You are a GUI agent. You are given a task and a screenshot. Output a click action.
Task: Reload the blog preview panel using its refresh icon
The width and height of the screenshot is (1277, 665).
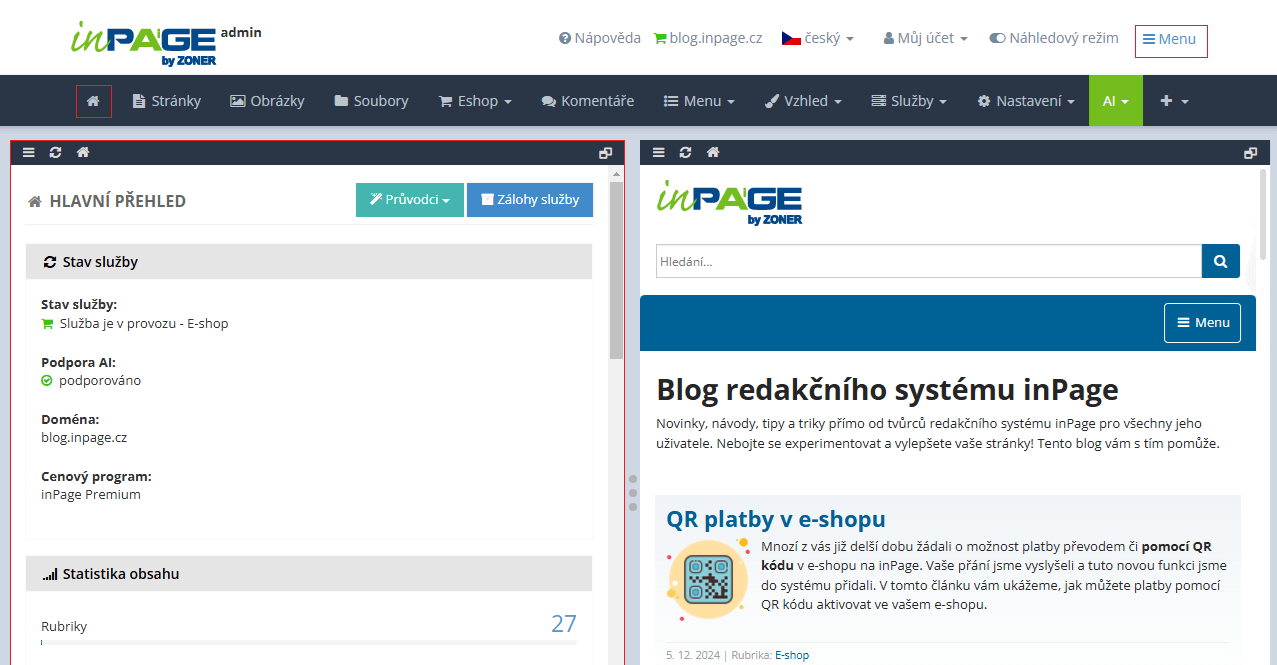[685, 153]
